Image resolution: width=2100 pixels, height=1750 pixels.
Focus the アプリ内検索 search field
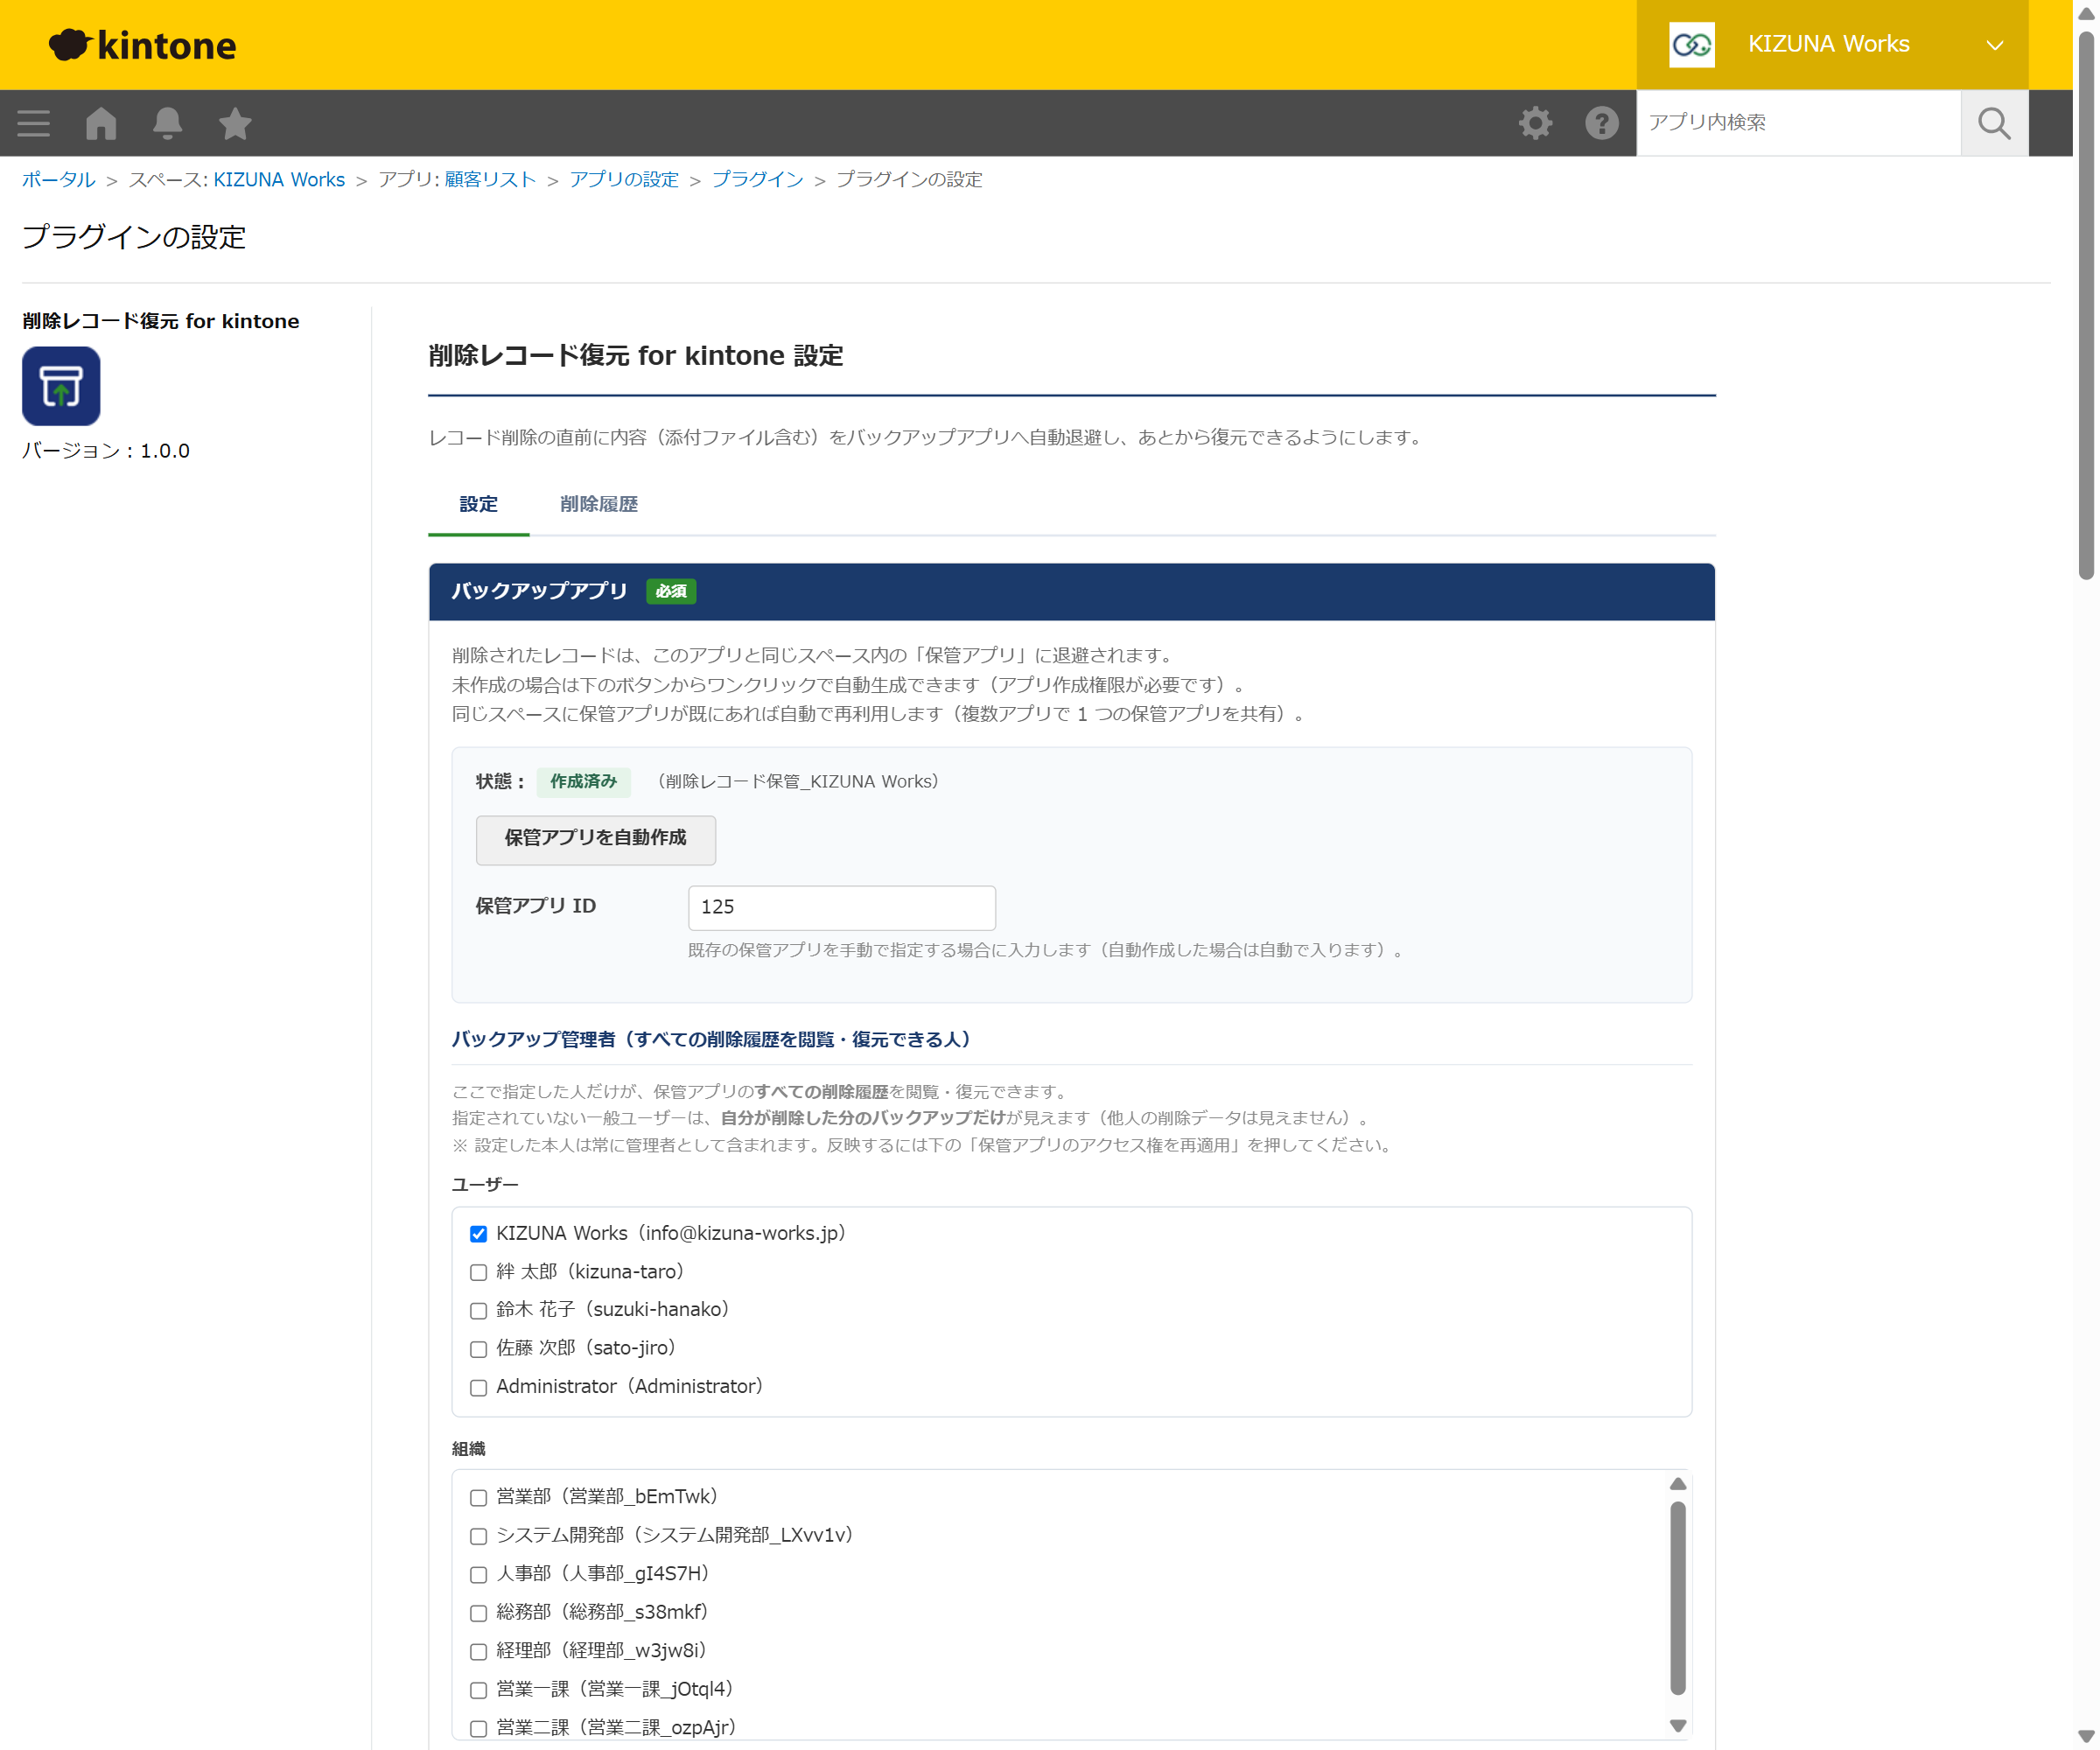1798,123
